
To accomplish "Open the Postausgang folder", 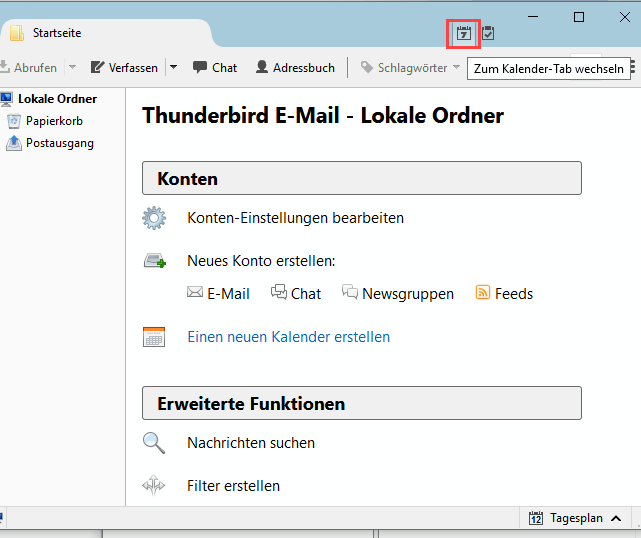I will click(60, 143).
